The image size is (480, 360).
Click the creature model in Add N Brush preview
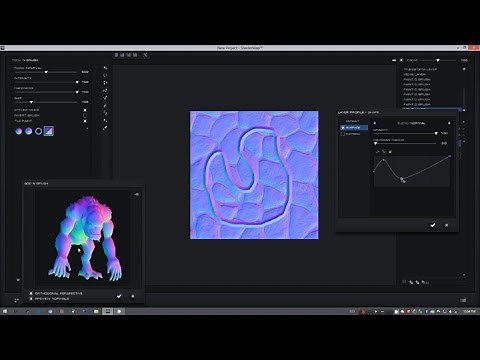(85, 238)
